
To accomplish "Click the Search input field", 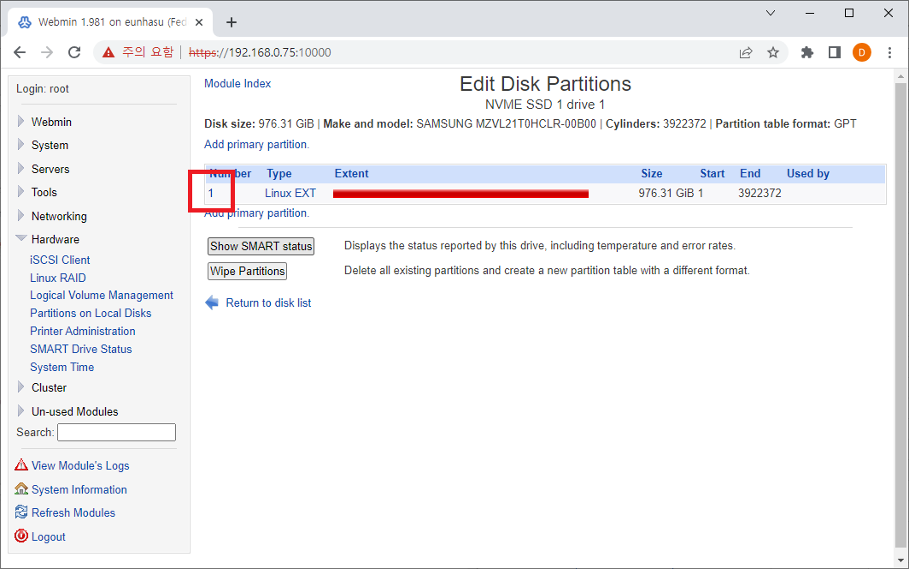I will (x=116, y=432).
